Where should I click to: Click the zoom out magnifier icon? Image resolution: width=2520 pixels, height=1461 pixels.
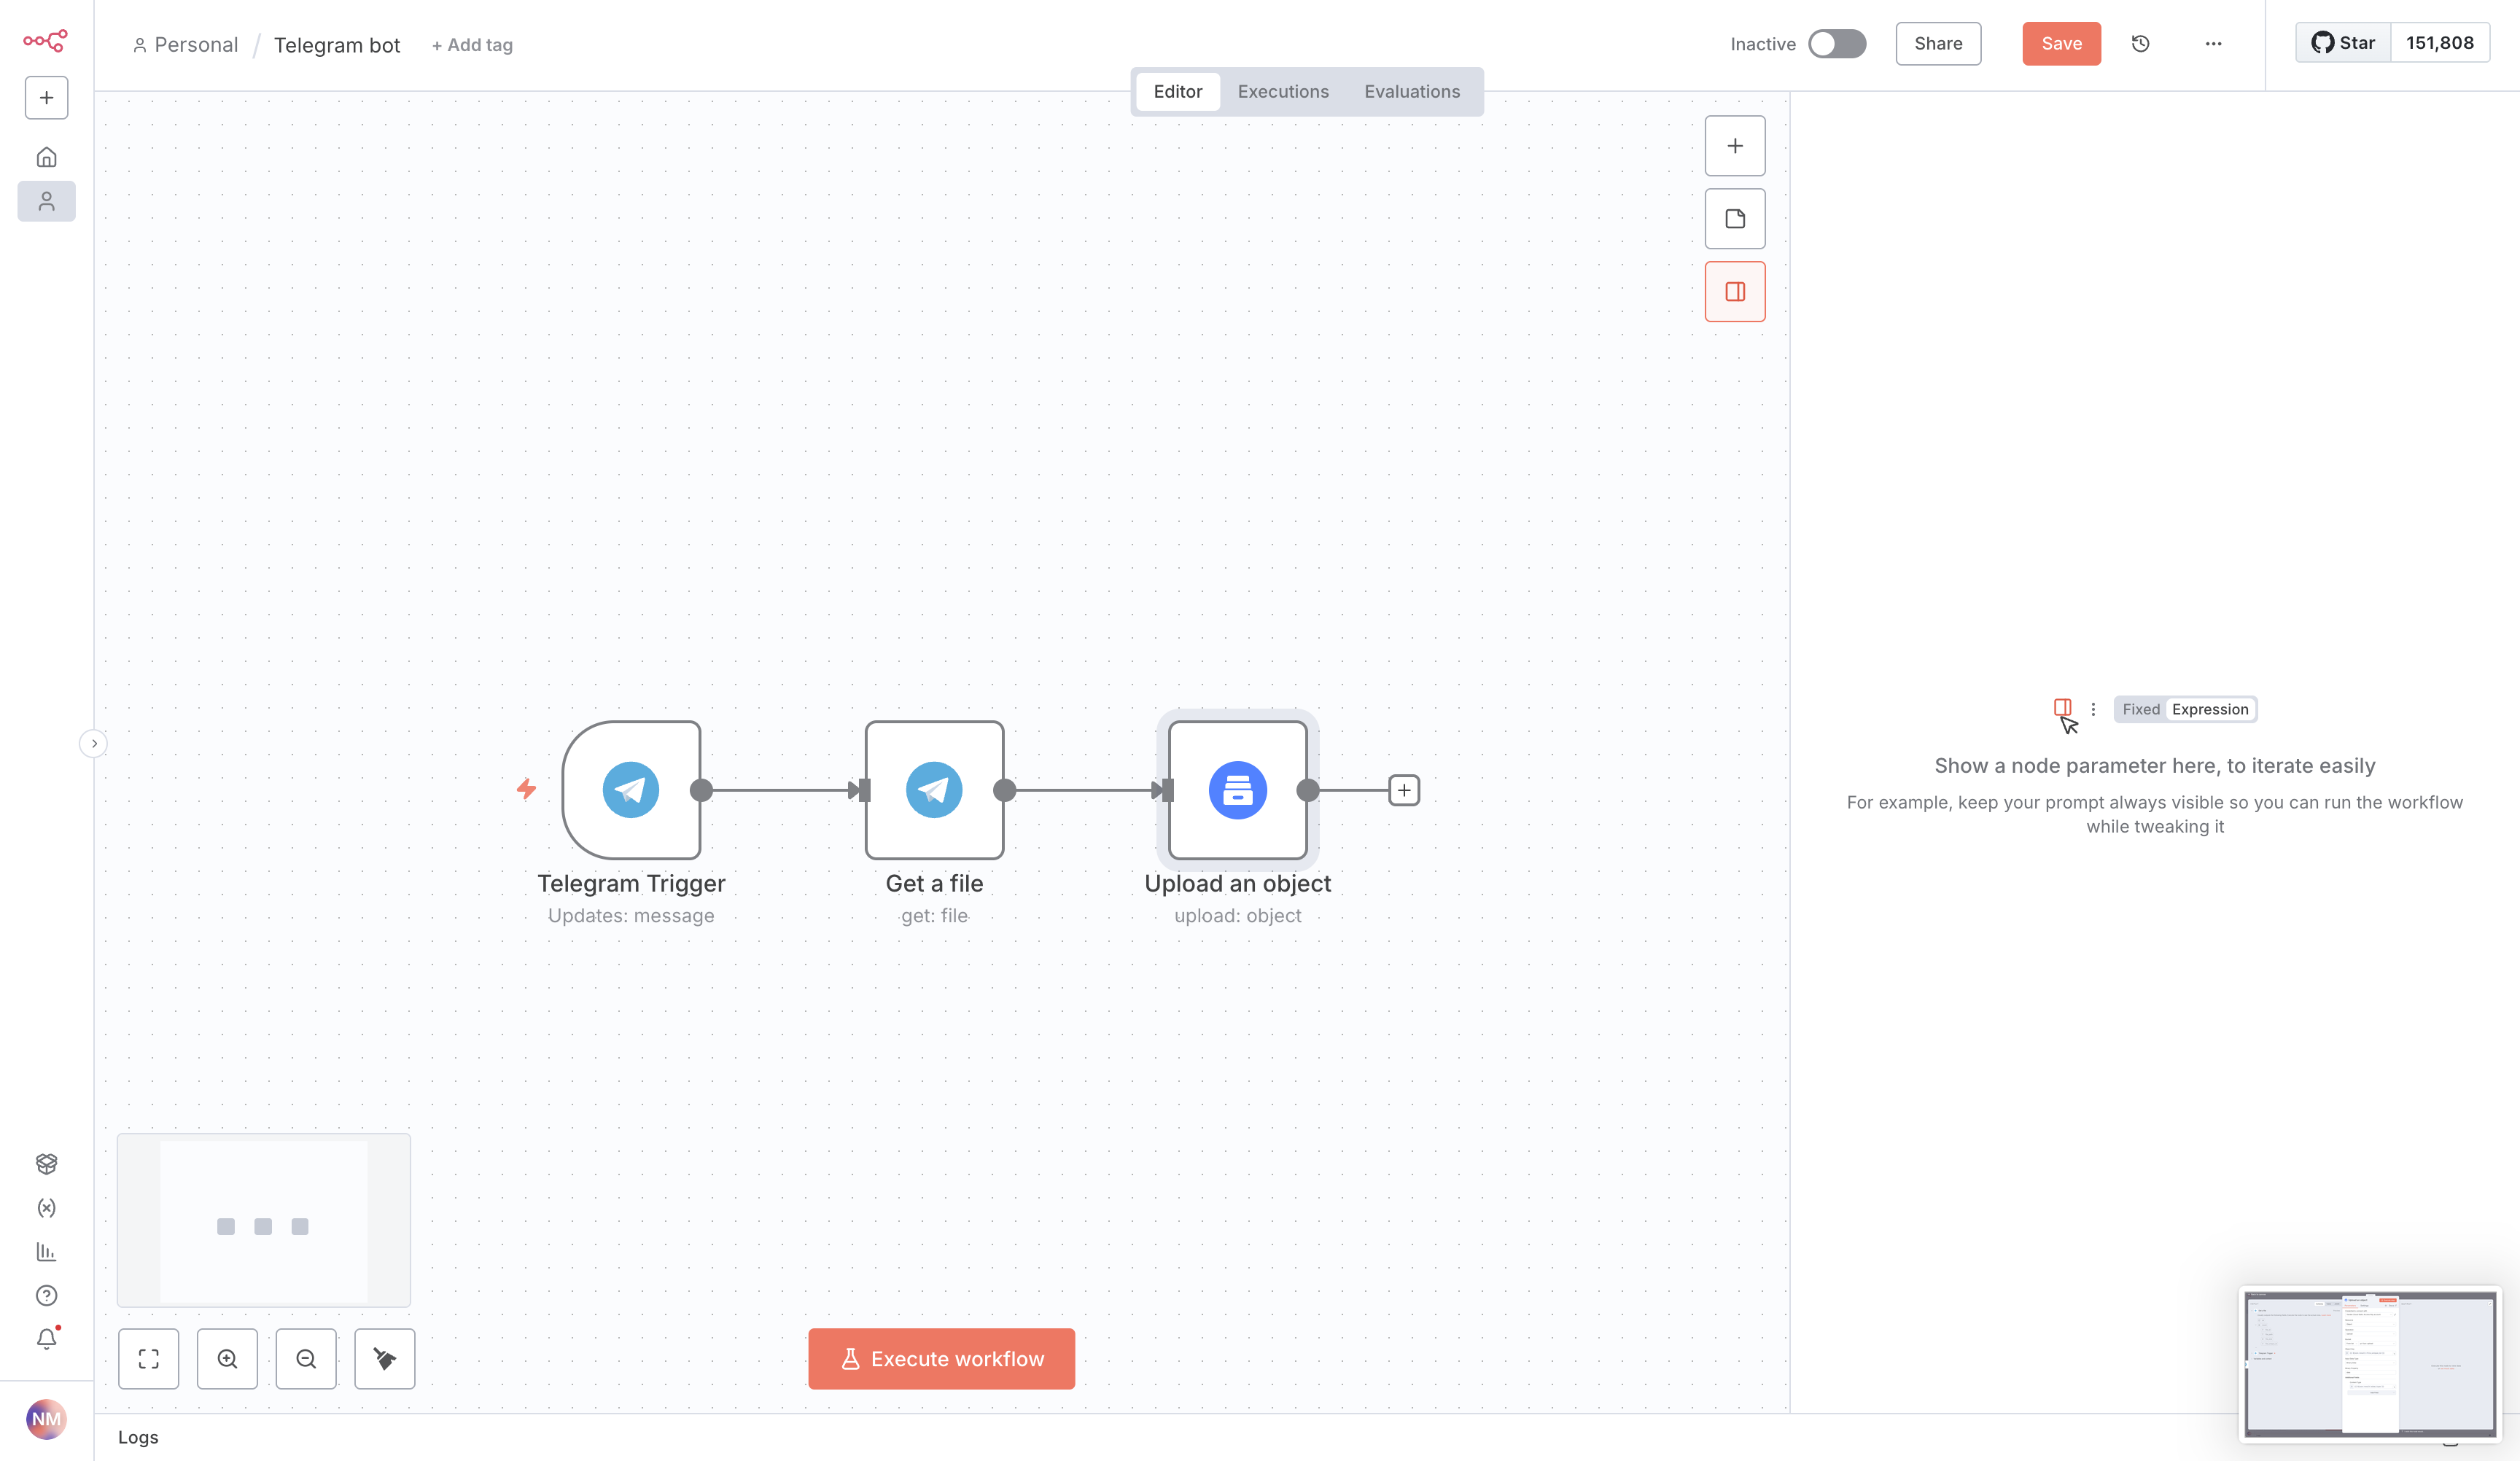pos(306,1358)
